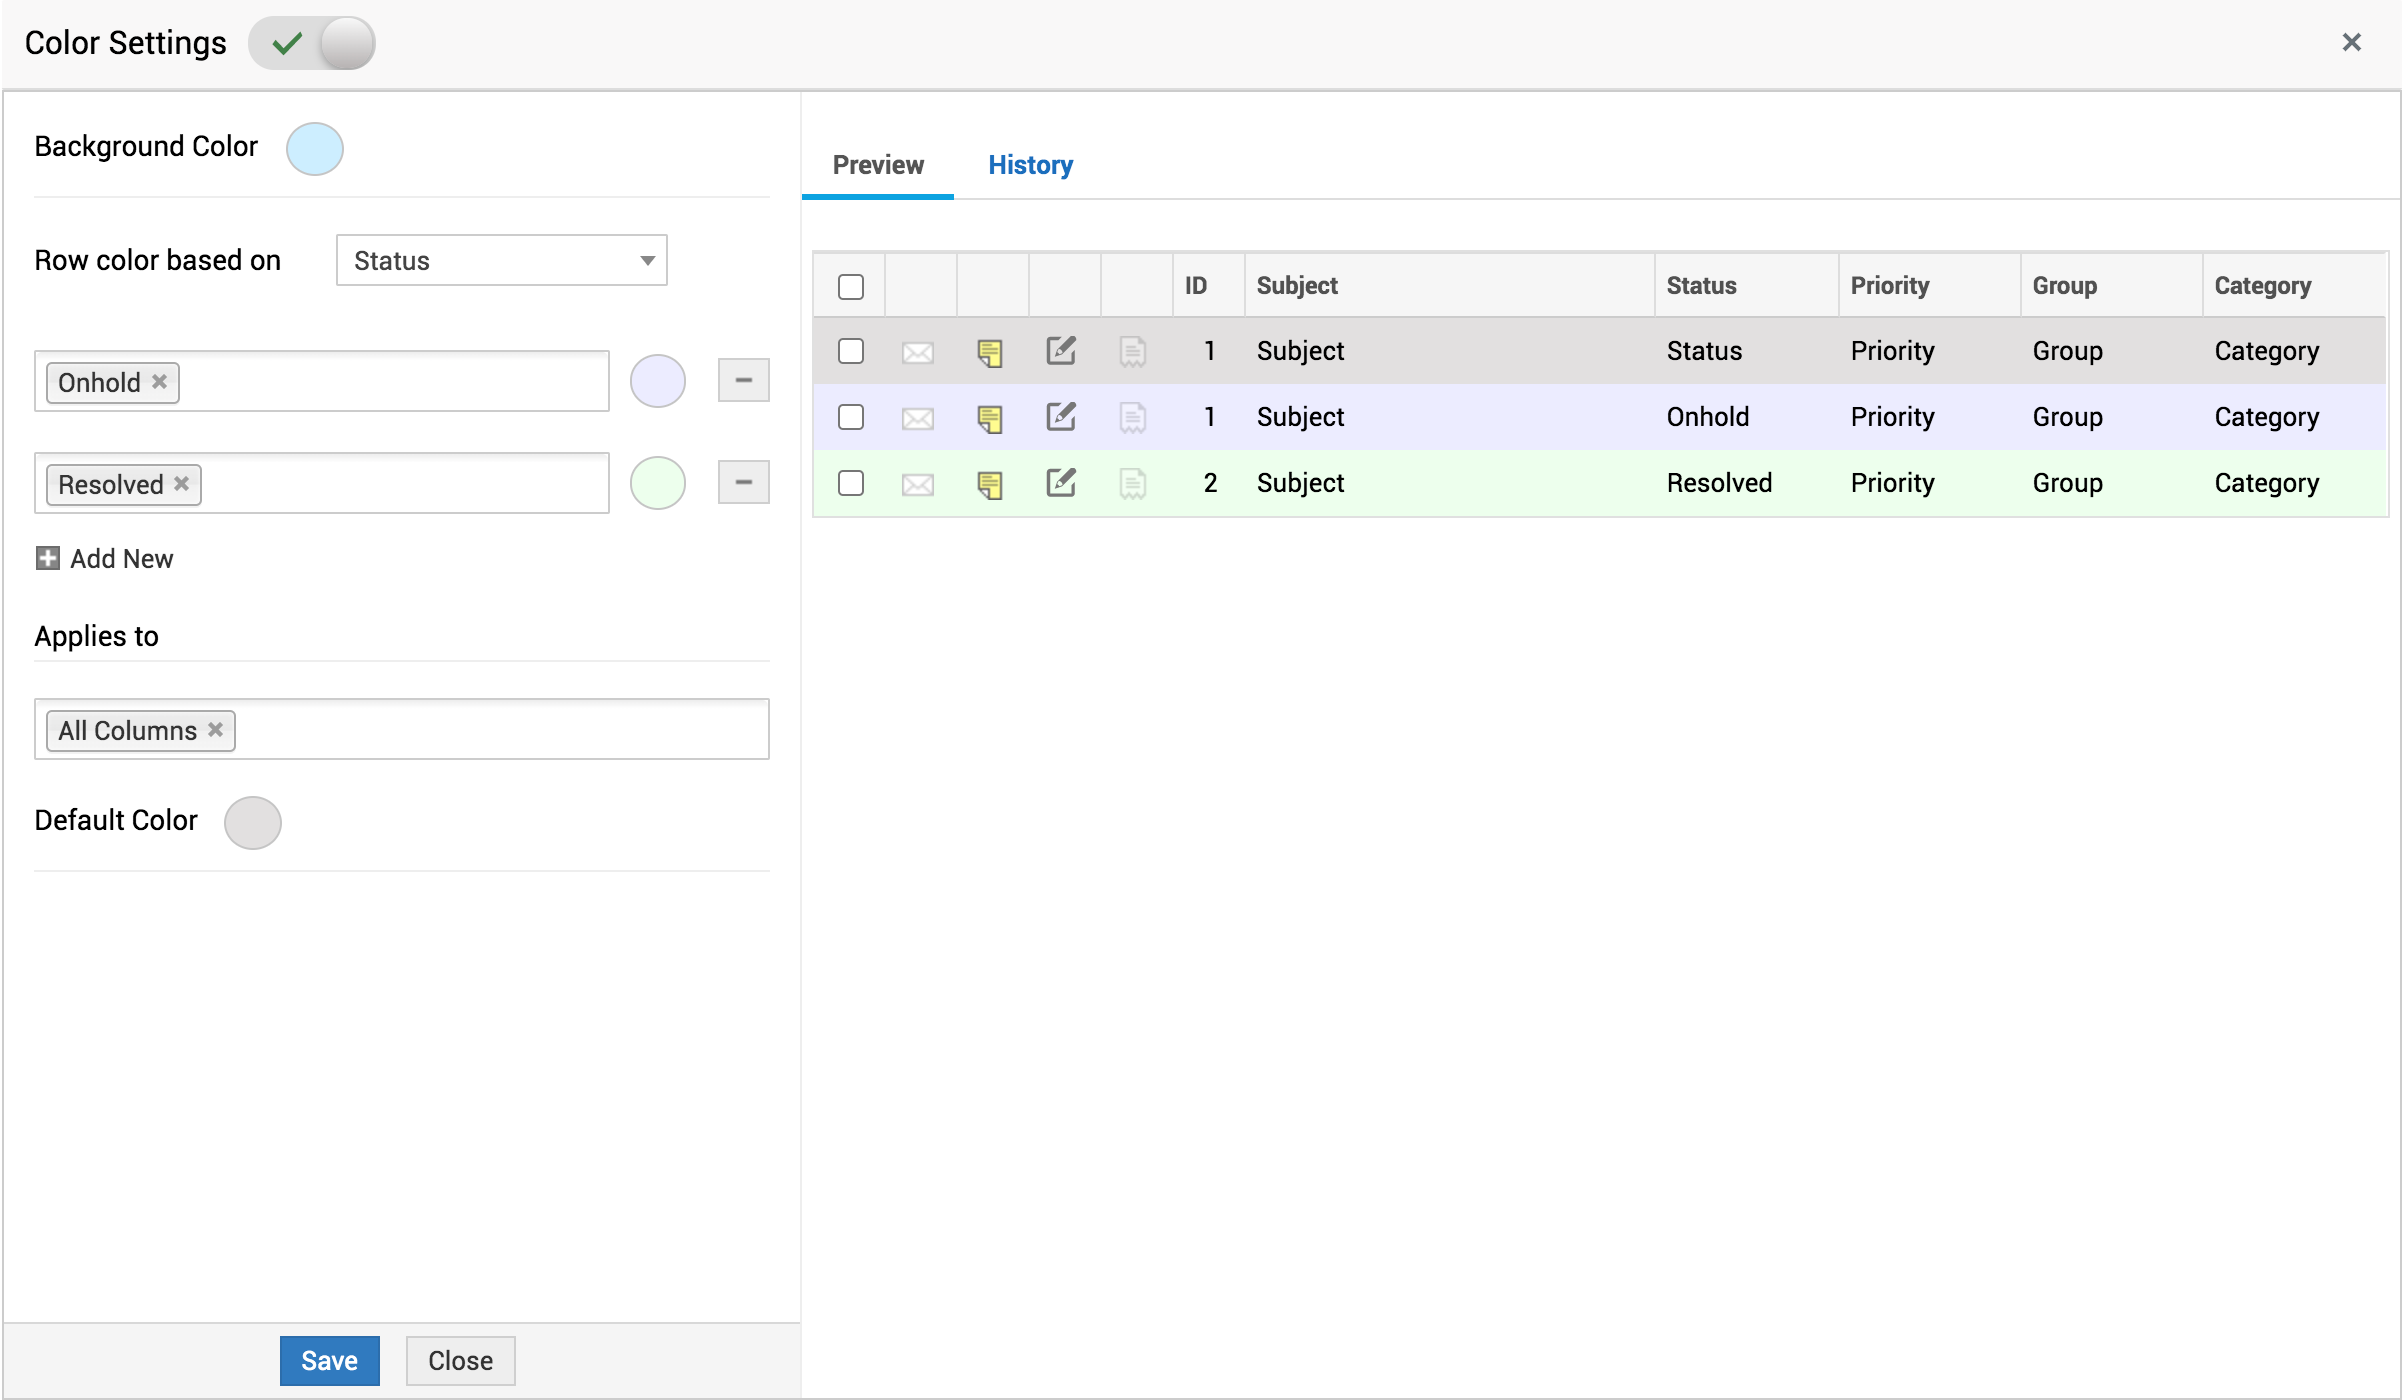Image resolution: width=2404 pixels, height=1400 pixels.
Task: Open the Background Color swatch
Action: point(315,149)
